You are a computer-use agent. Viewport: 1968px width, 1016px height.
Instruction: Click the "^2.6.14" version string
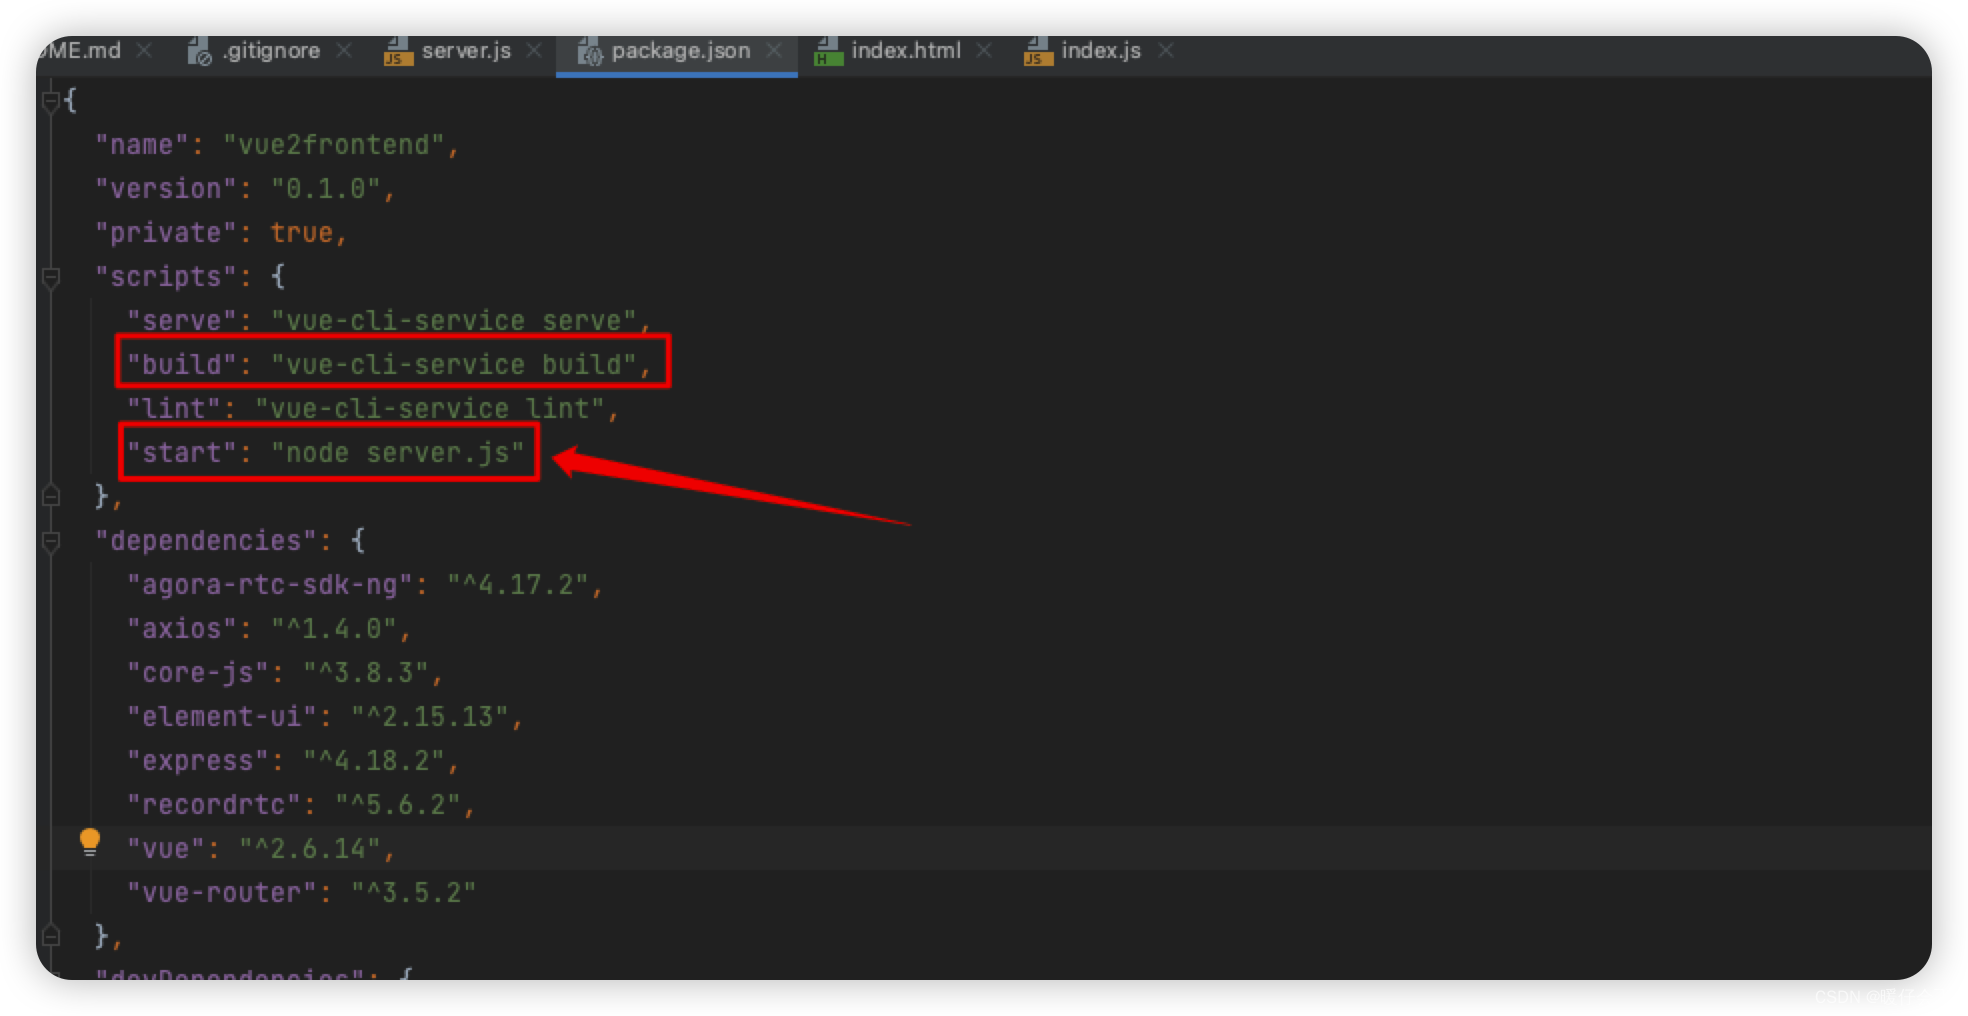310,849
